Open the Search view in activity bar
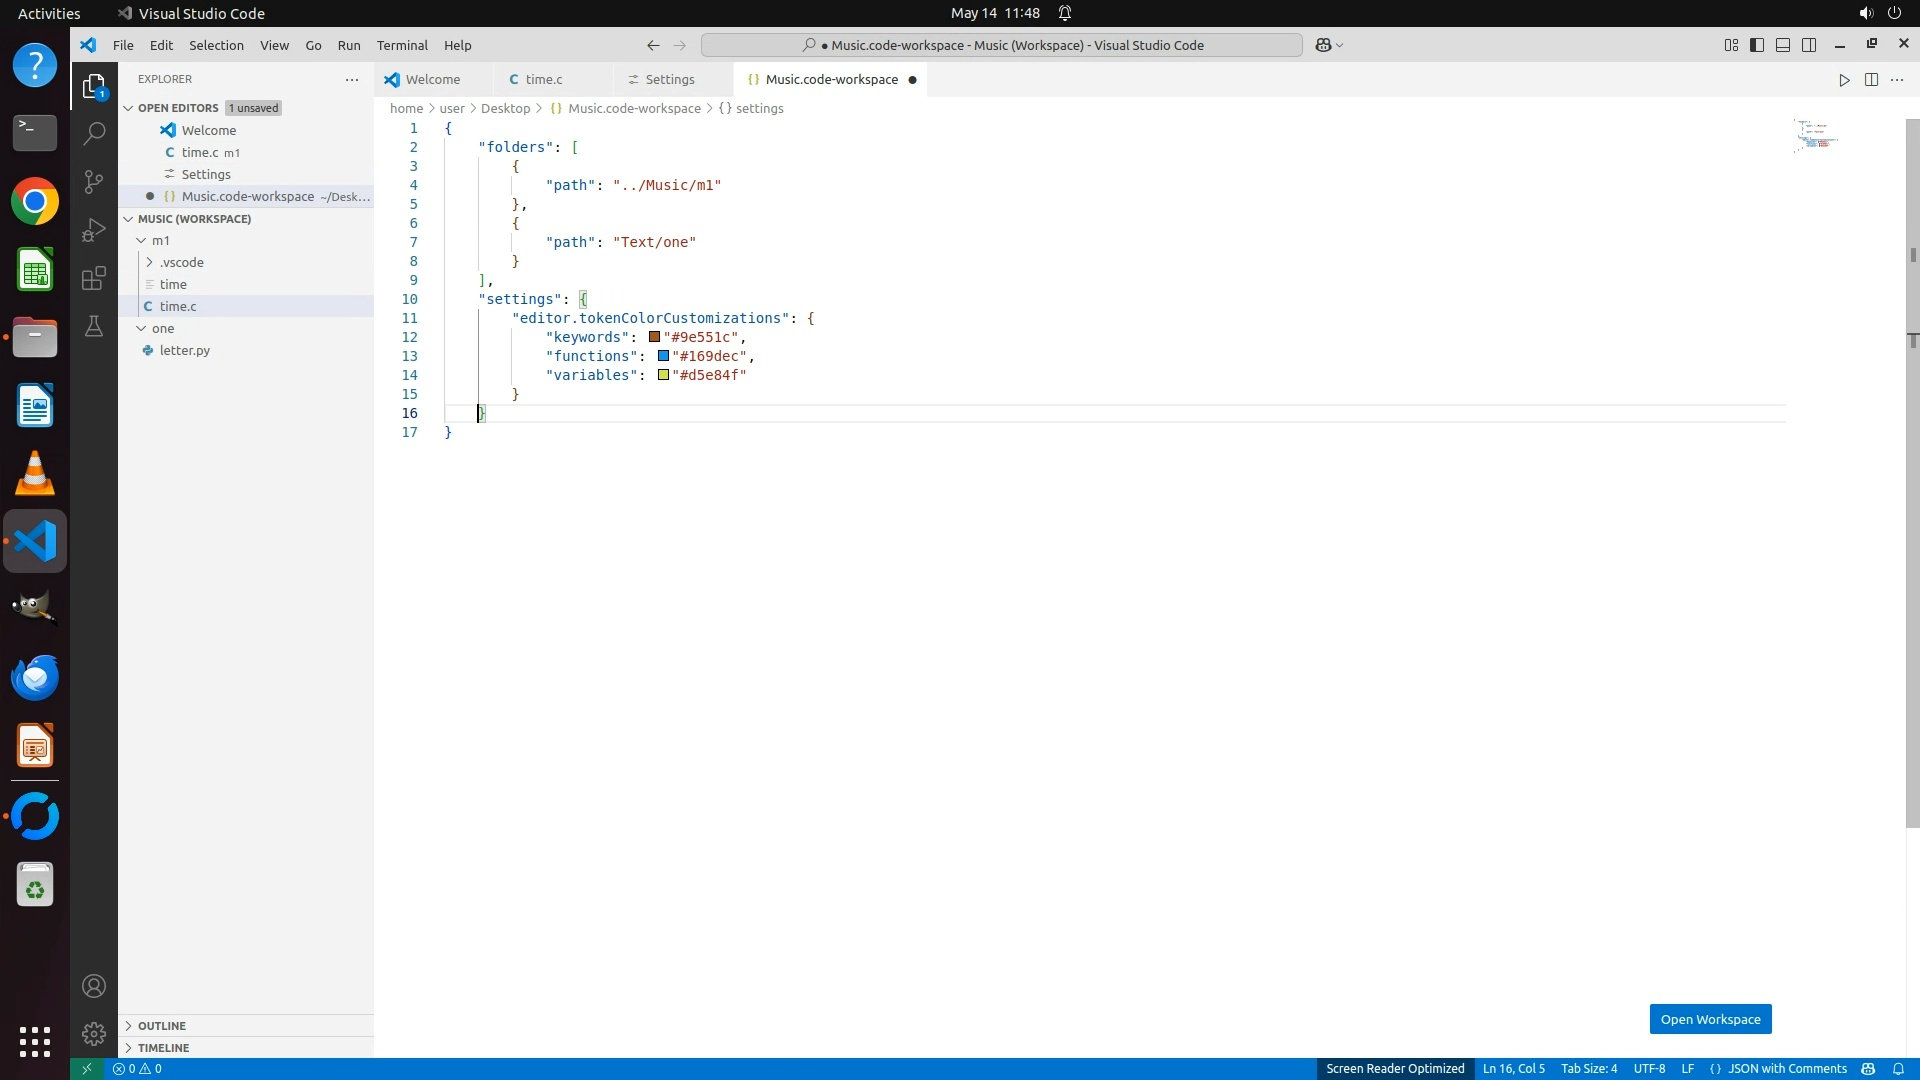The image size is (1920, 1080). tap(94, 133)
